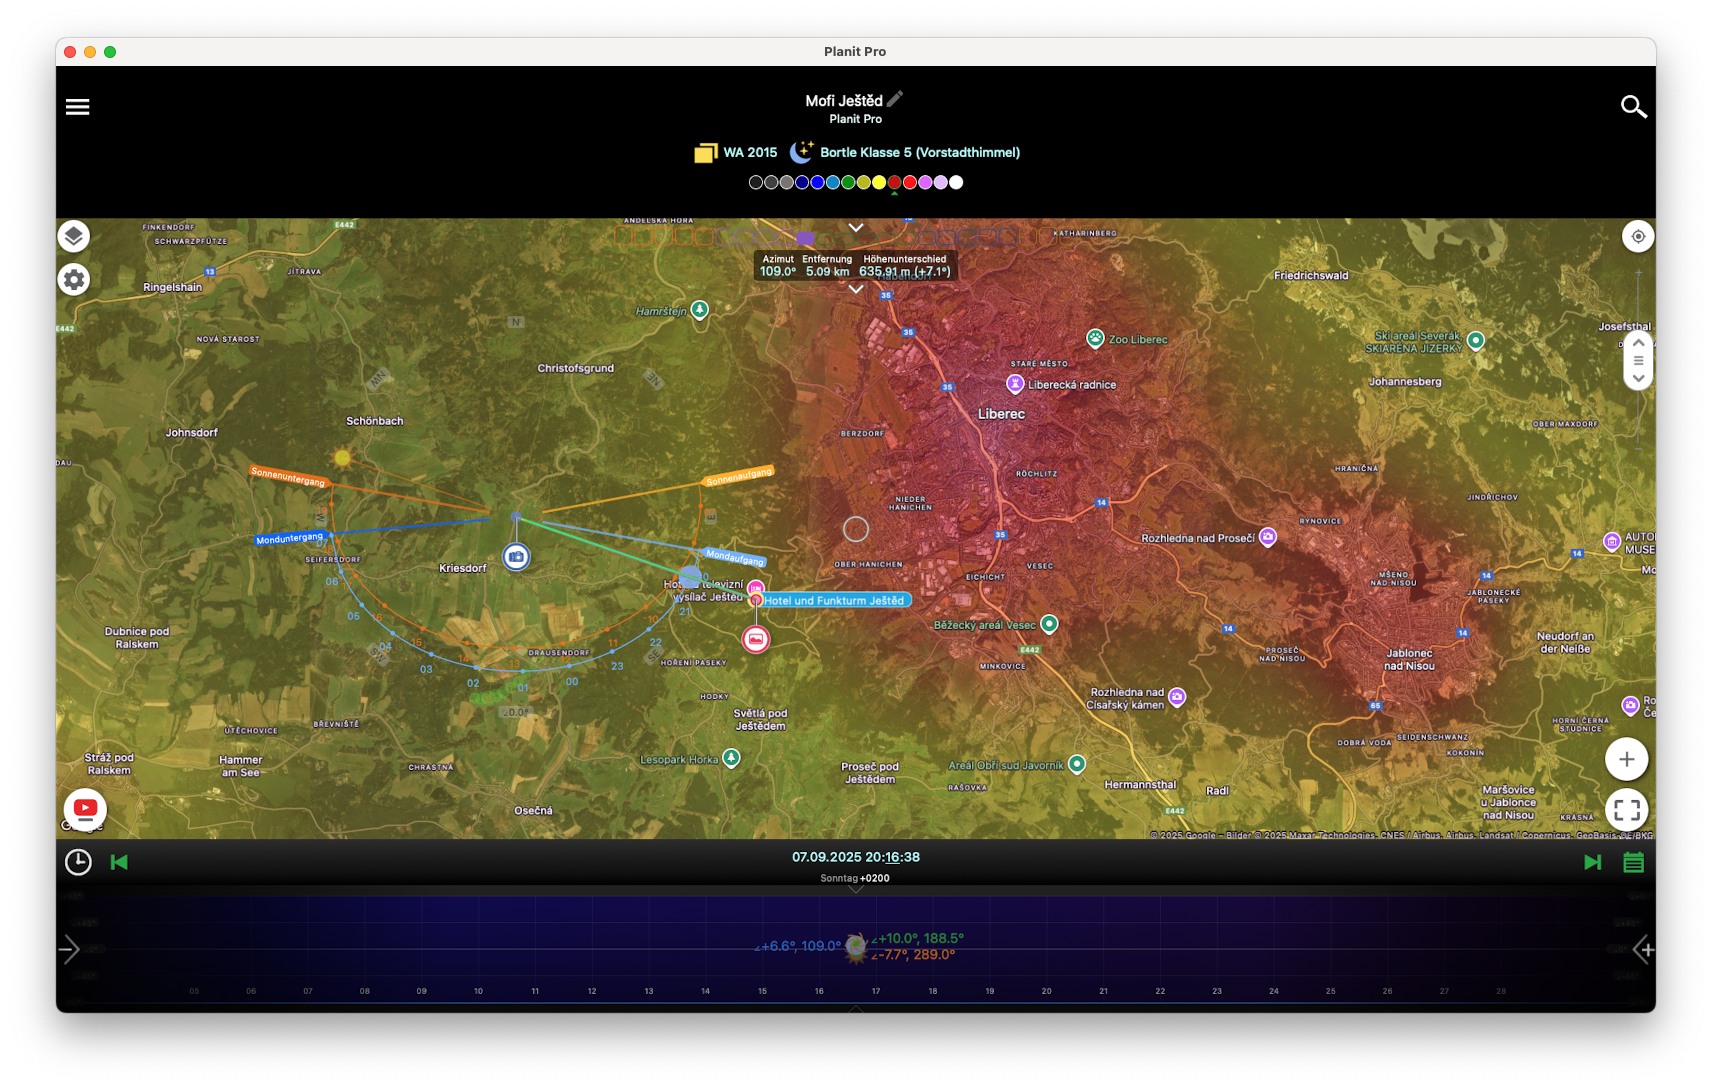Center map on current location
This screenshot has height=1087, width=1712.
tap(1638, 237)
